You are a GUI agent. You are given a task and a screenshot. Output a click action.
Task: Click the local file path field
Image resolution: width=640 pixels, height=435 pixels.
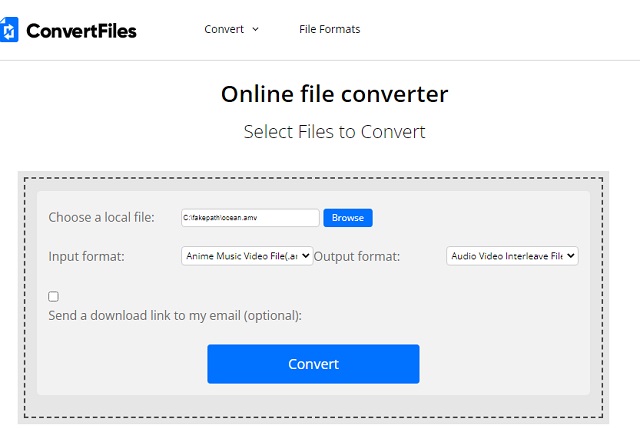tap(250, 218)
